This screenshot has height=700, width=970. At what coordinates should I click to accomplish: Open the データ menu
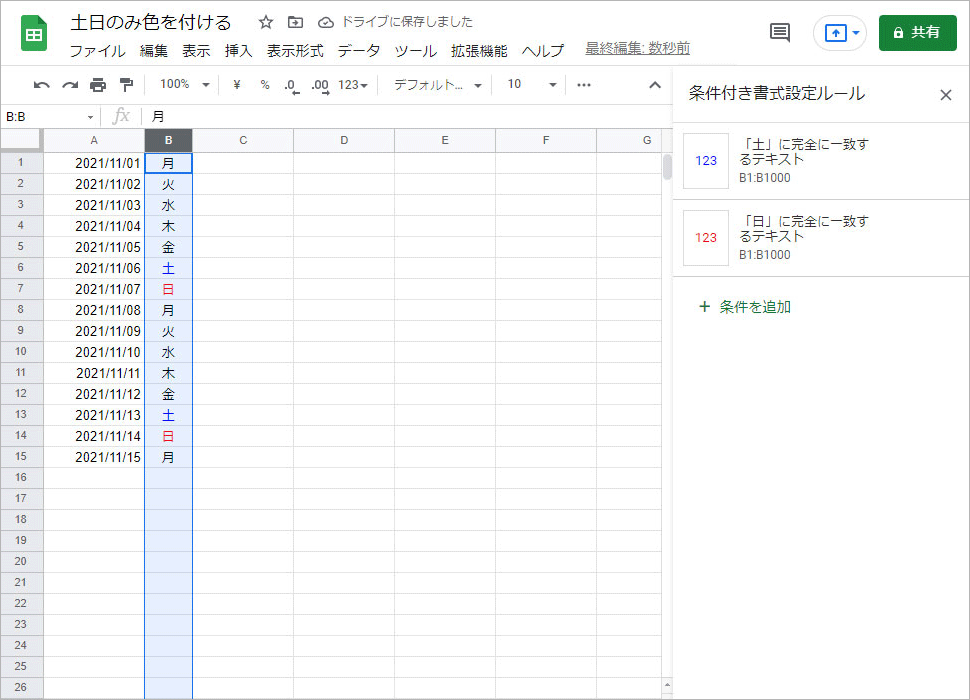(359, 51)
